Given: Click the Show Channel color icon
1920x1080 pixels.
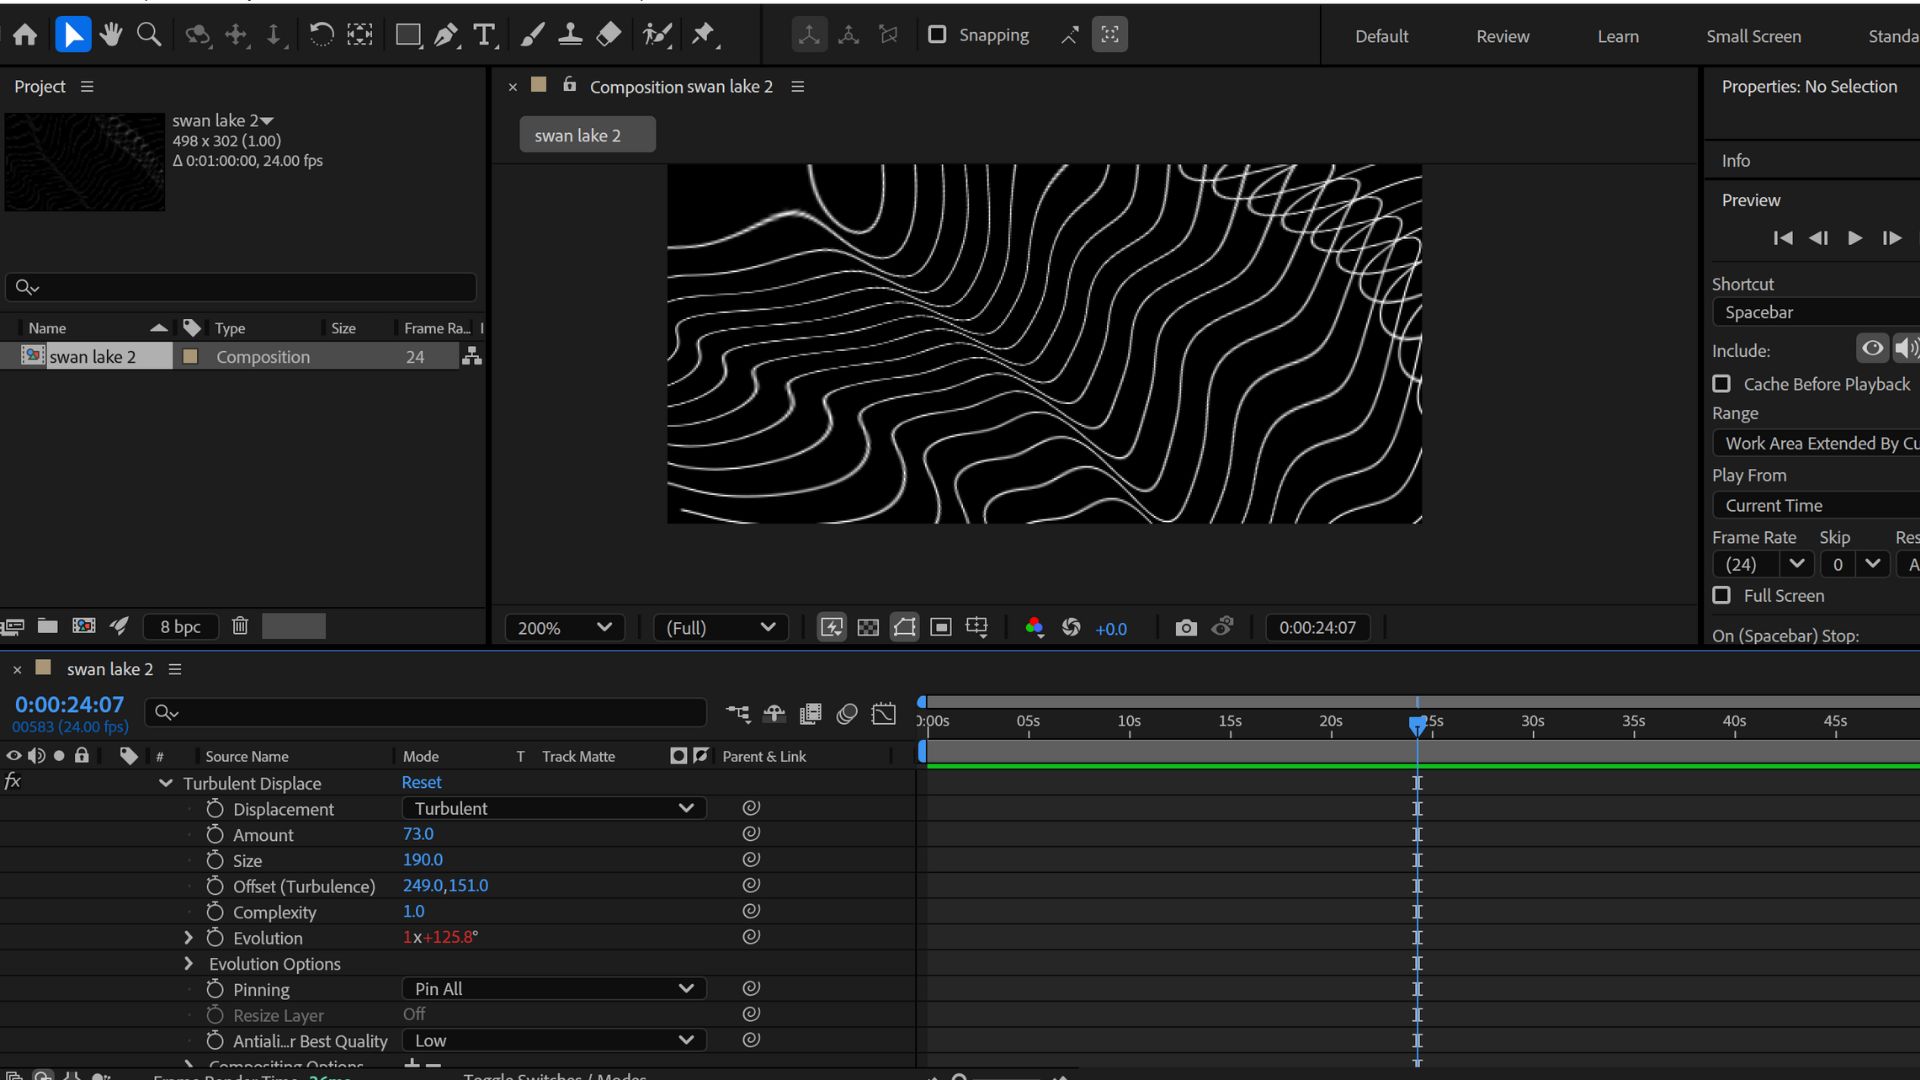Looking at the screenshot, I should click(x=1034, y=627).
